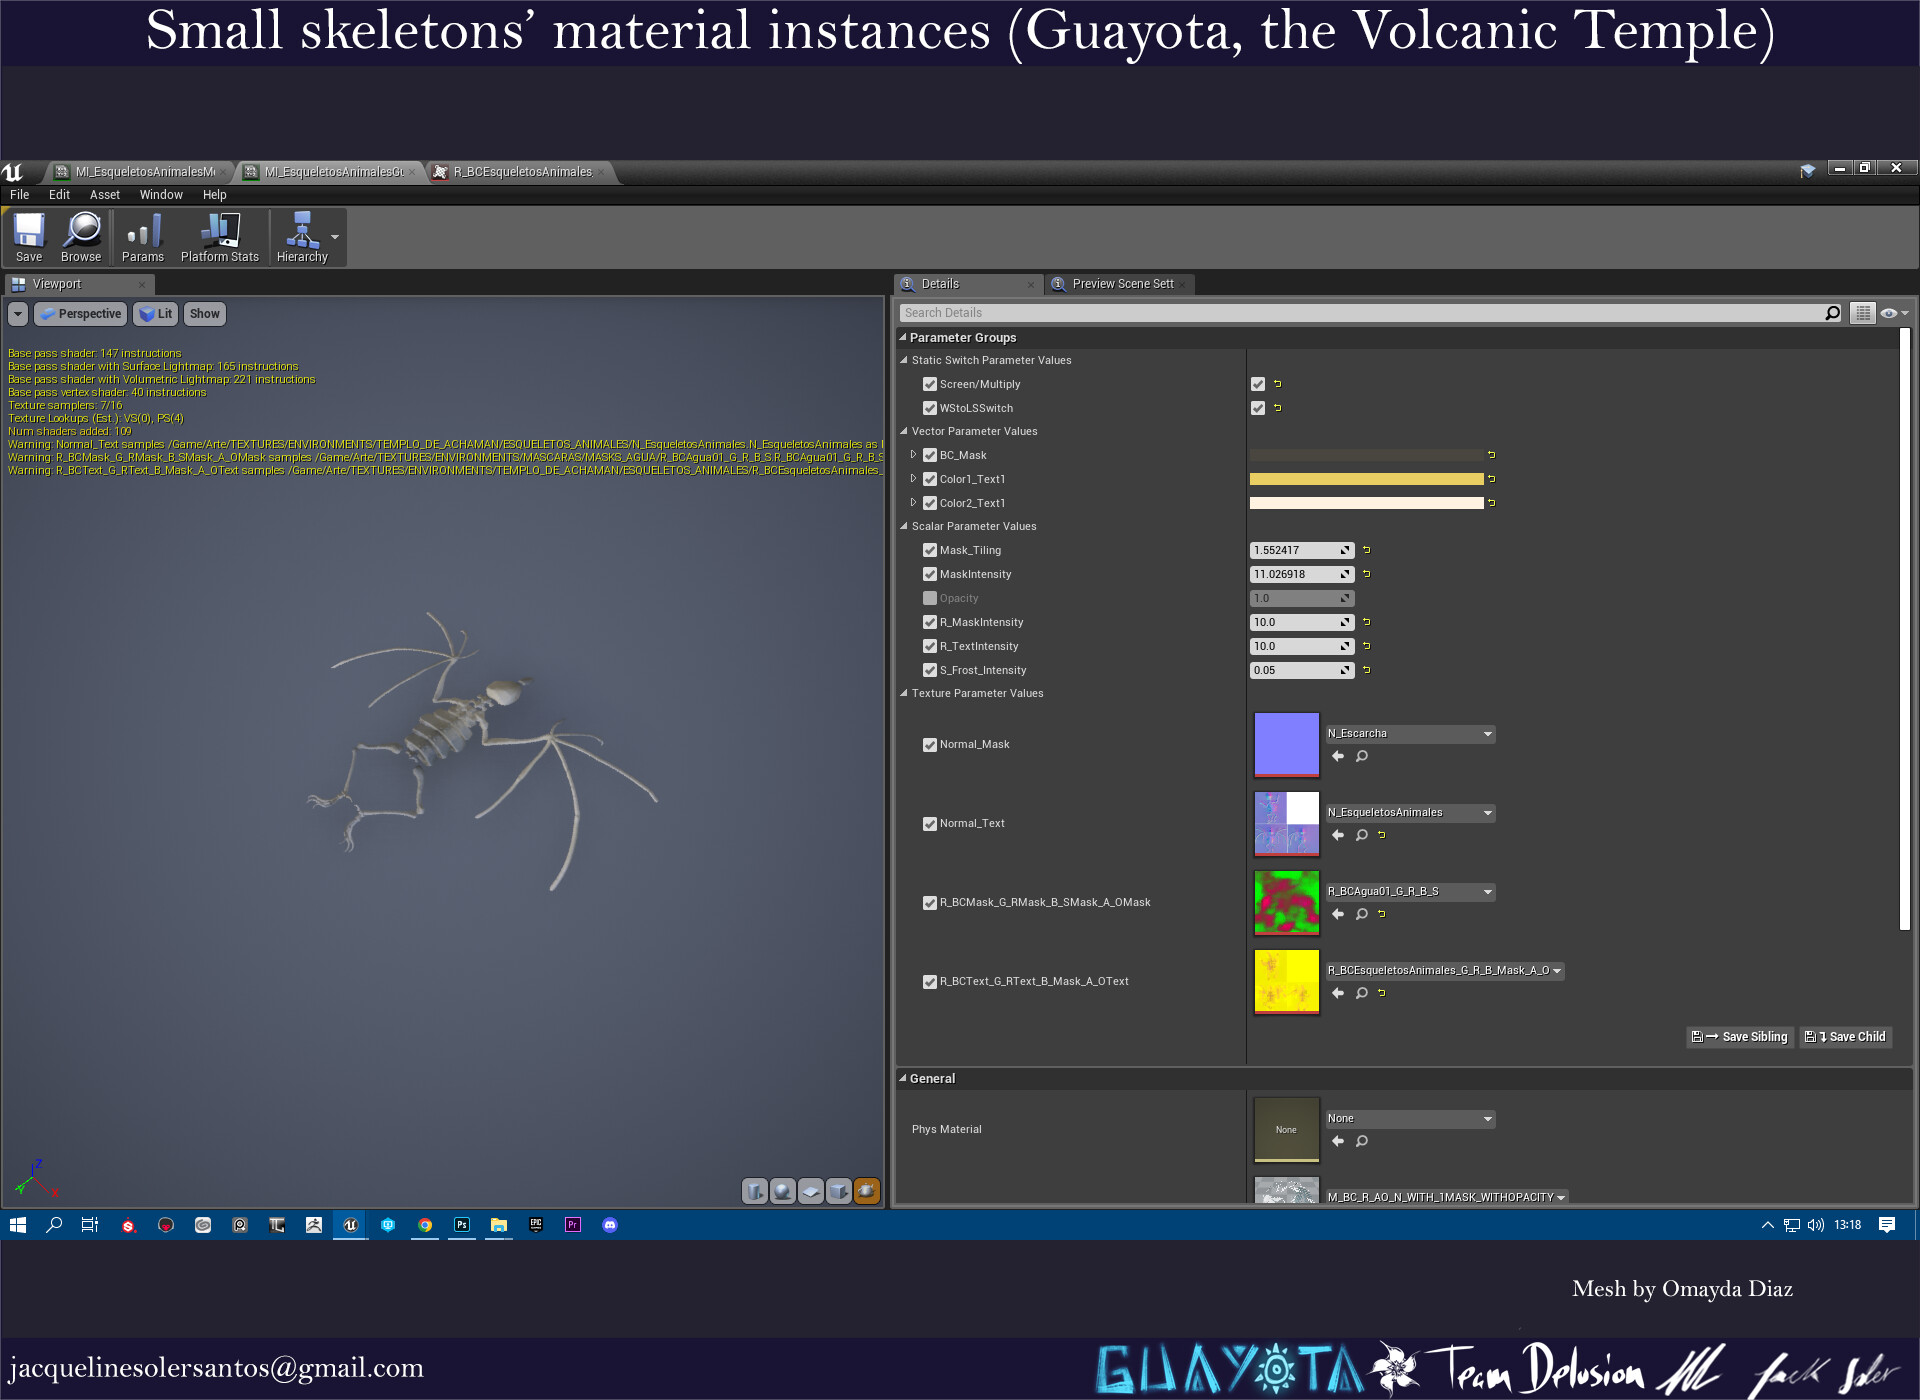Enable the Opacity parameter override checkbox
The height and width of the screenshot is (1400, 1920).
pyautogui.click(x=930, y=598)
